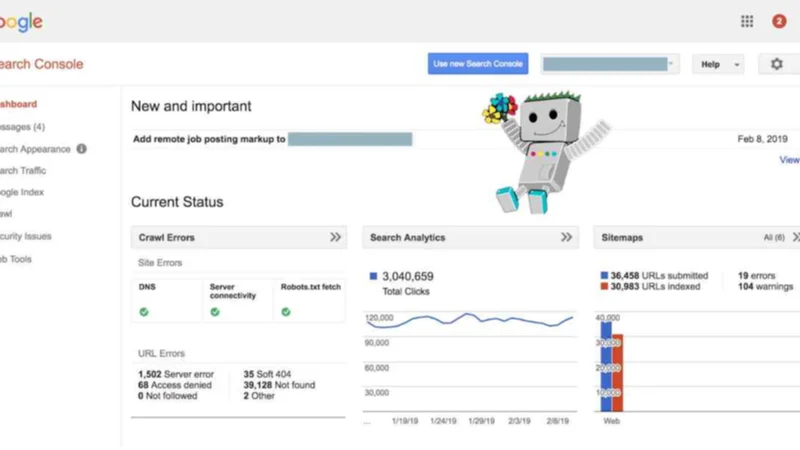Open Web Tools in the sidebar
800x450 pixels.
pyautogui.click(x=16, y=259)
